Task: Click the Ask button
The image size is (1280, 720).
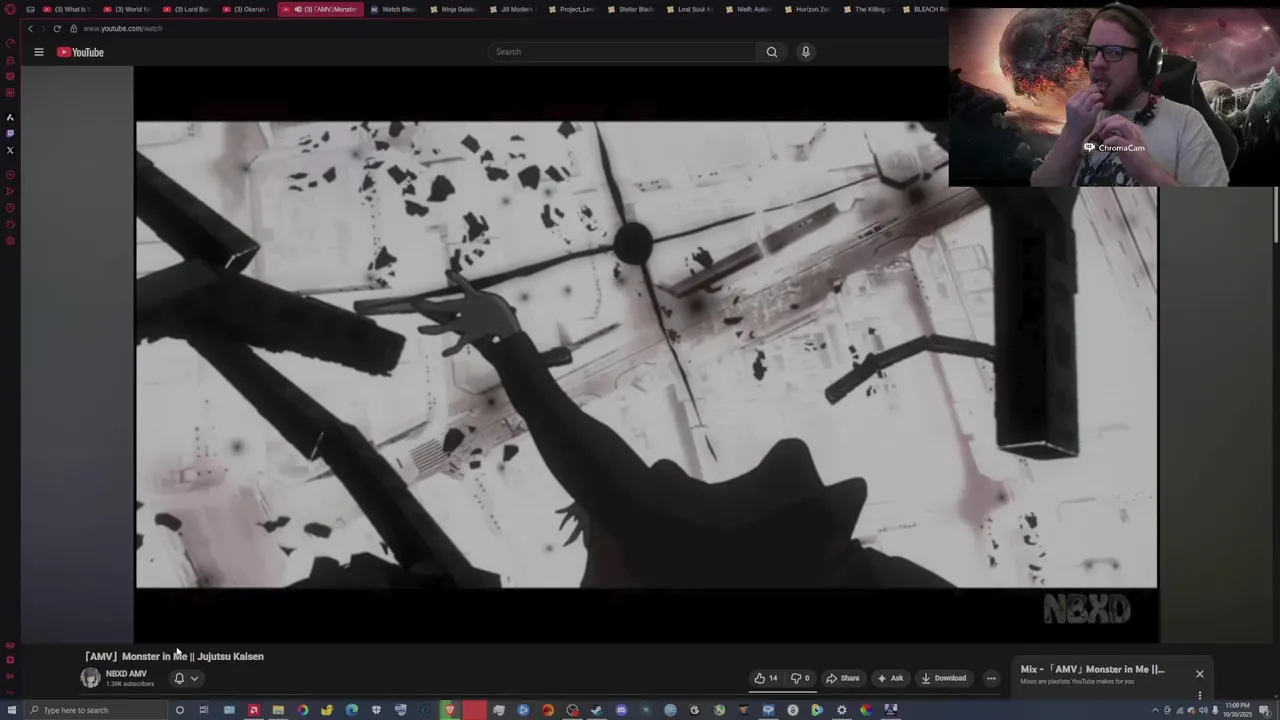Action: point(890,678)
